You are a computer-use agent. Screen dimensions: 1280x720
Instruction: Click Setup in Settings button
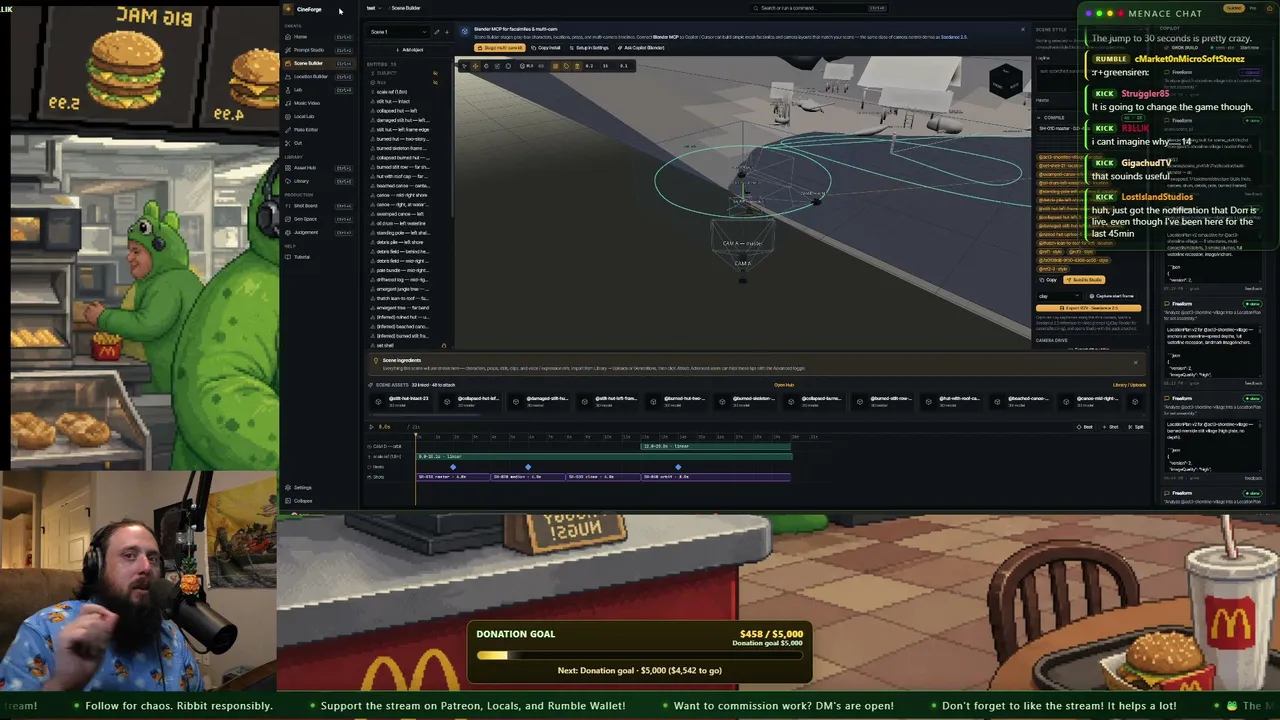tap(590, 48)
